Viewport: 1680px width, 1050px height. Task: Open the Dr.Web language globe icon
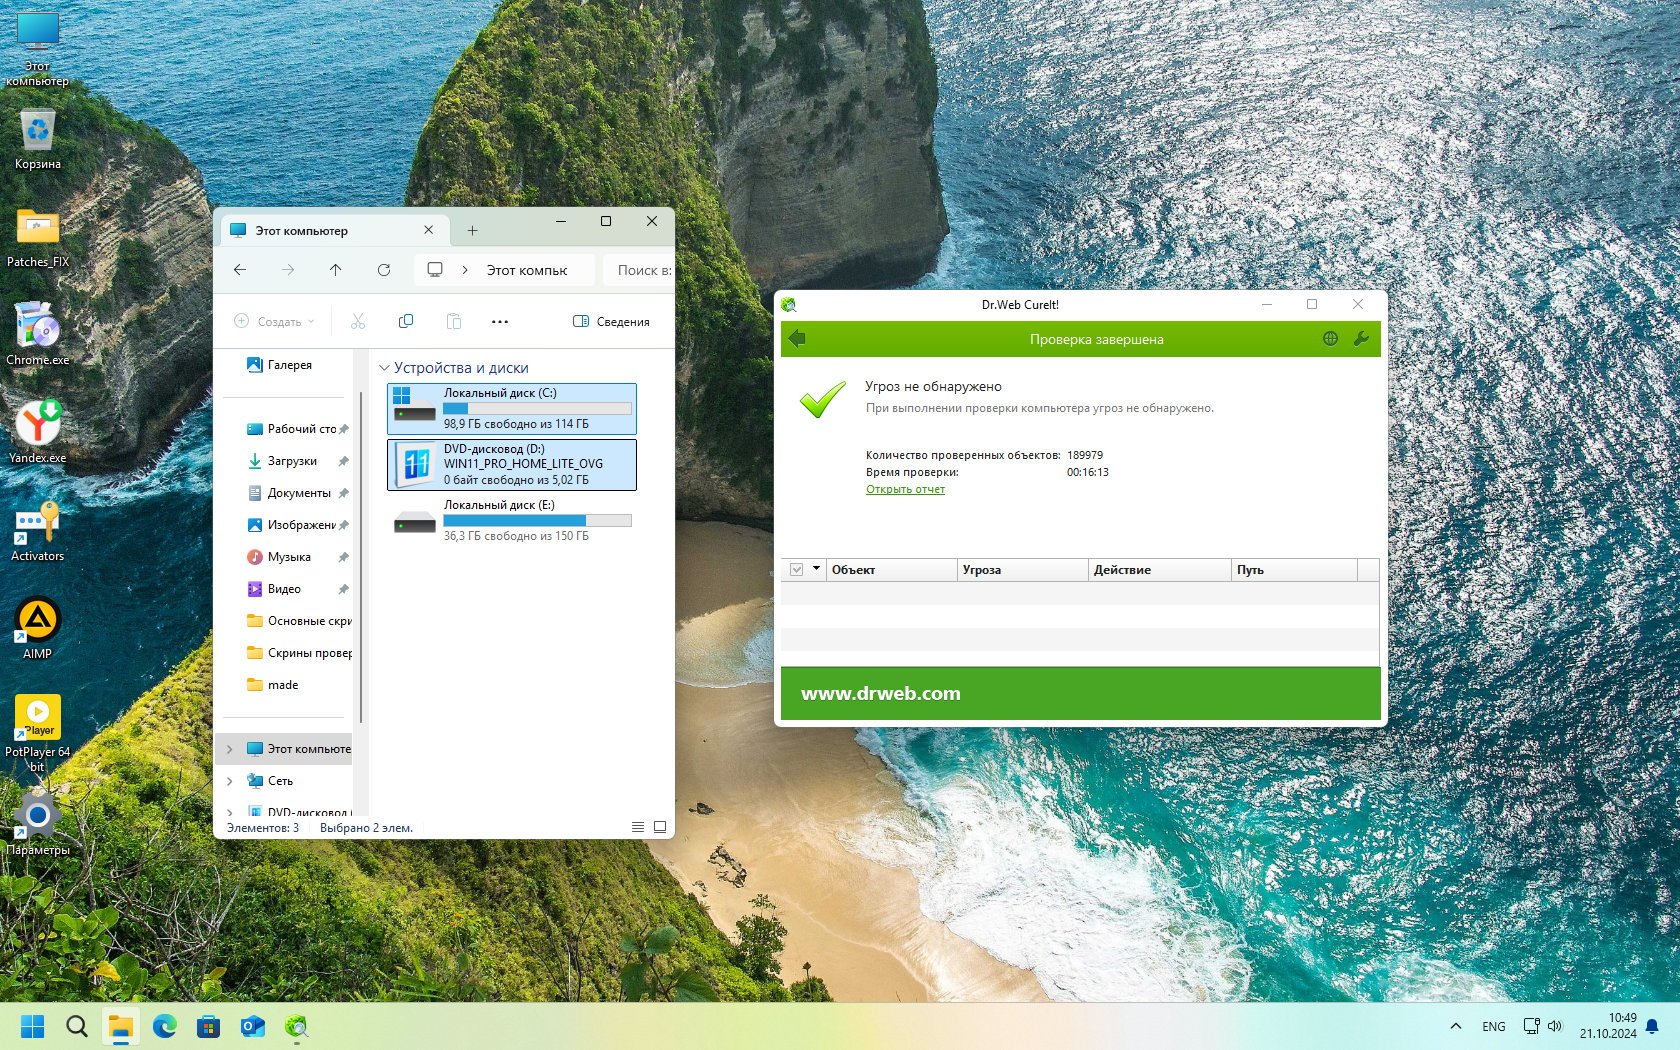coord(1330,339)
